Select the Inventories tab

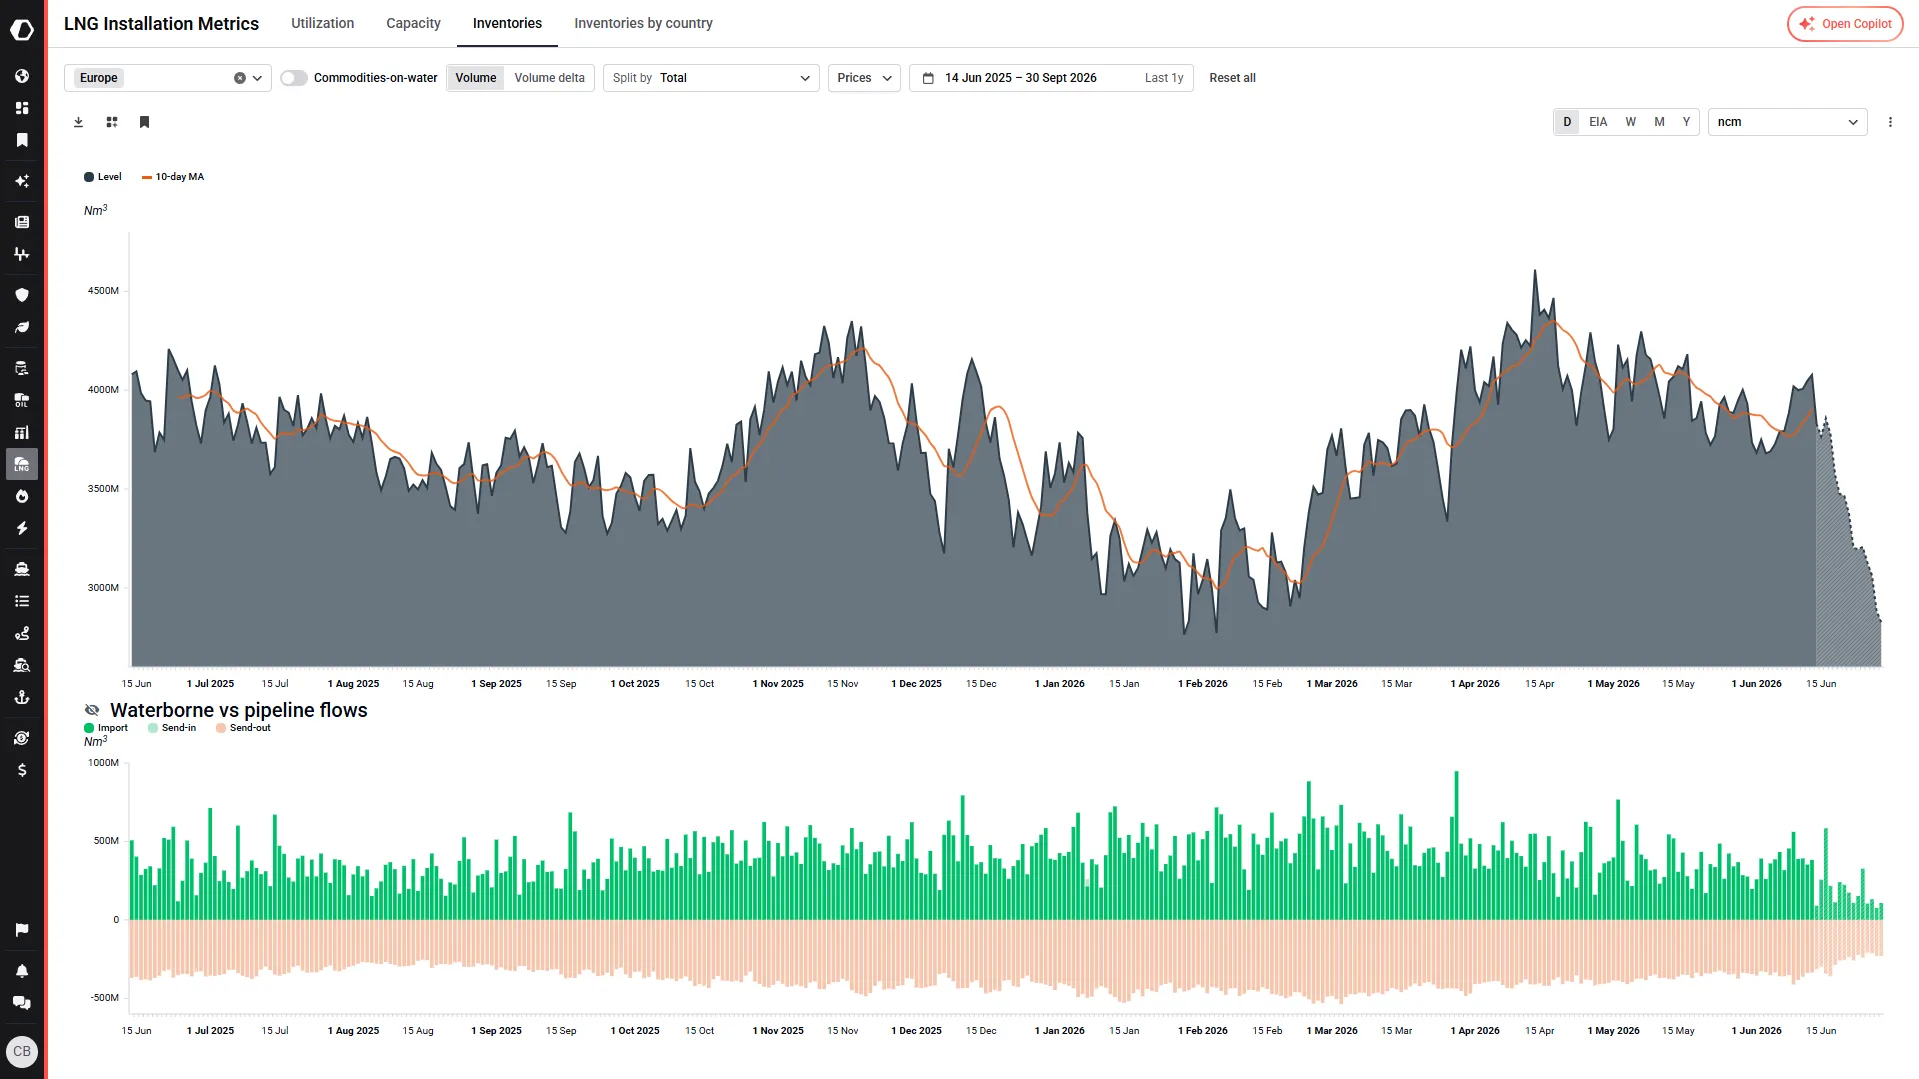click(x=507, y=23)
